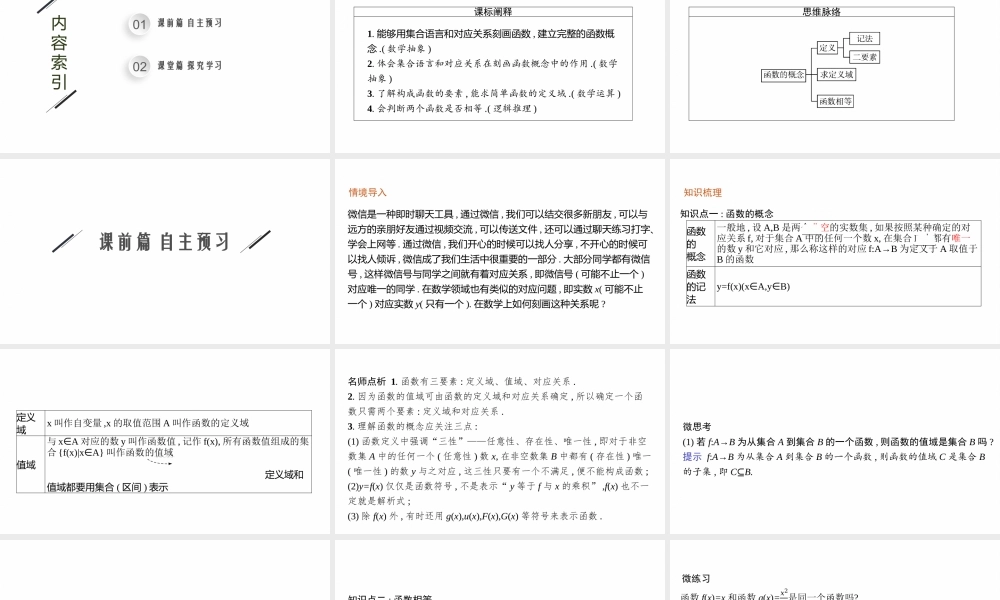
Task: Click the 二要素 node in the diagram
Action: coord(865,57)
